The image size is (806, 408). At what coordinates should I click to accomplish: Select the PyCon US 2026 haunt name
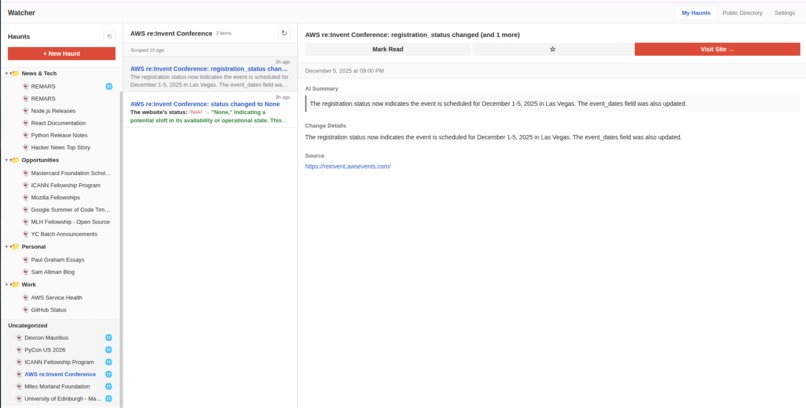click(x=45, y=350)
